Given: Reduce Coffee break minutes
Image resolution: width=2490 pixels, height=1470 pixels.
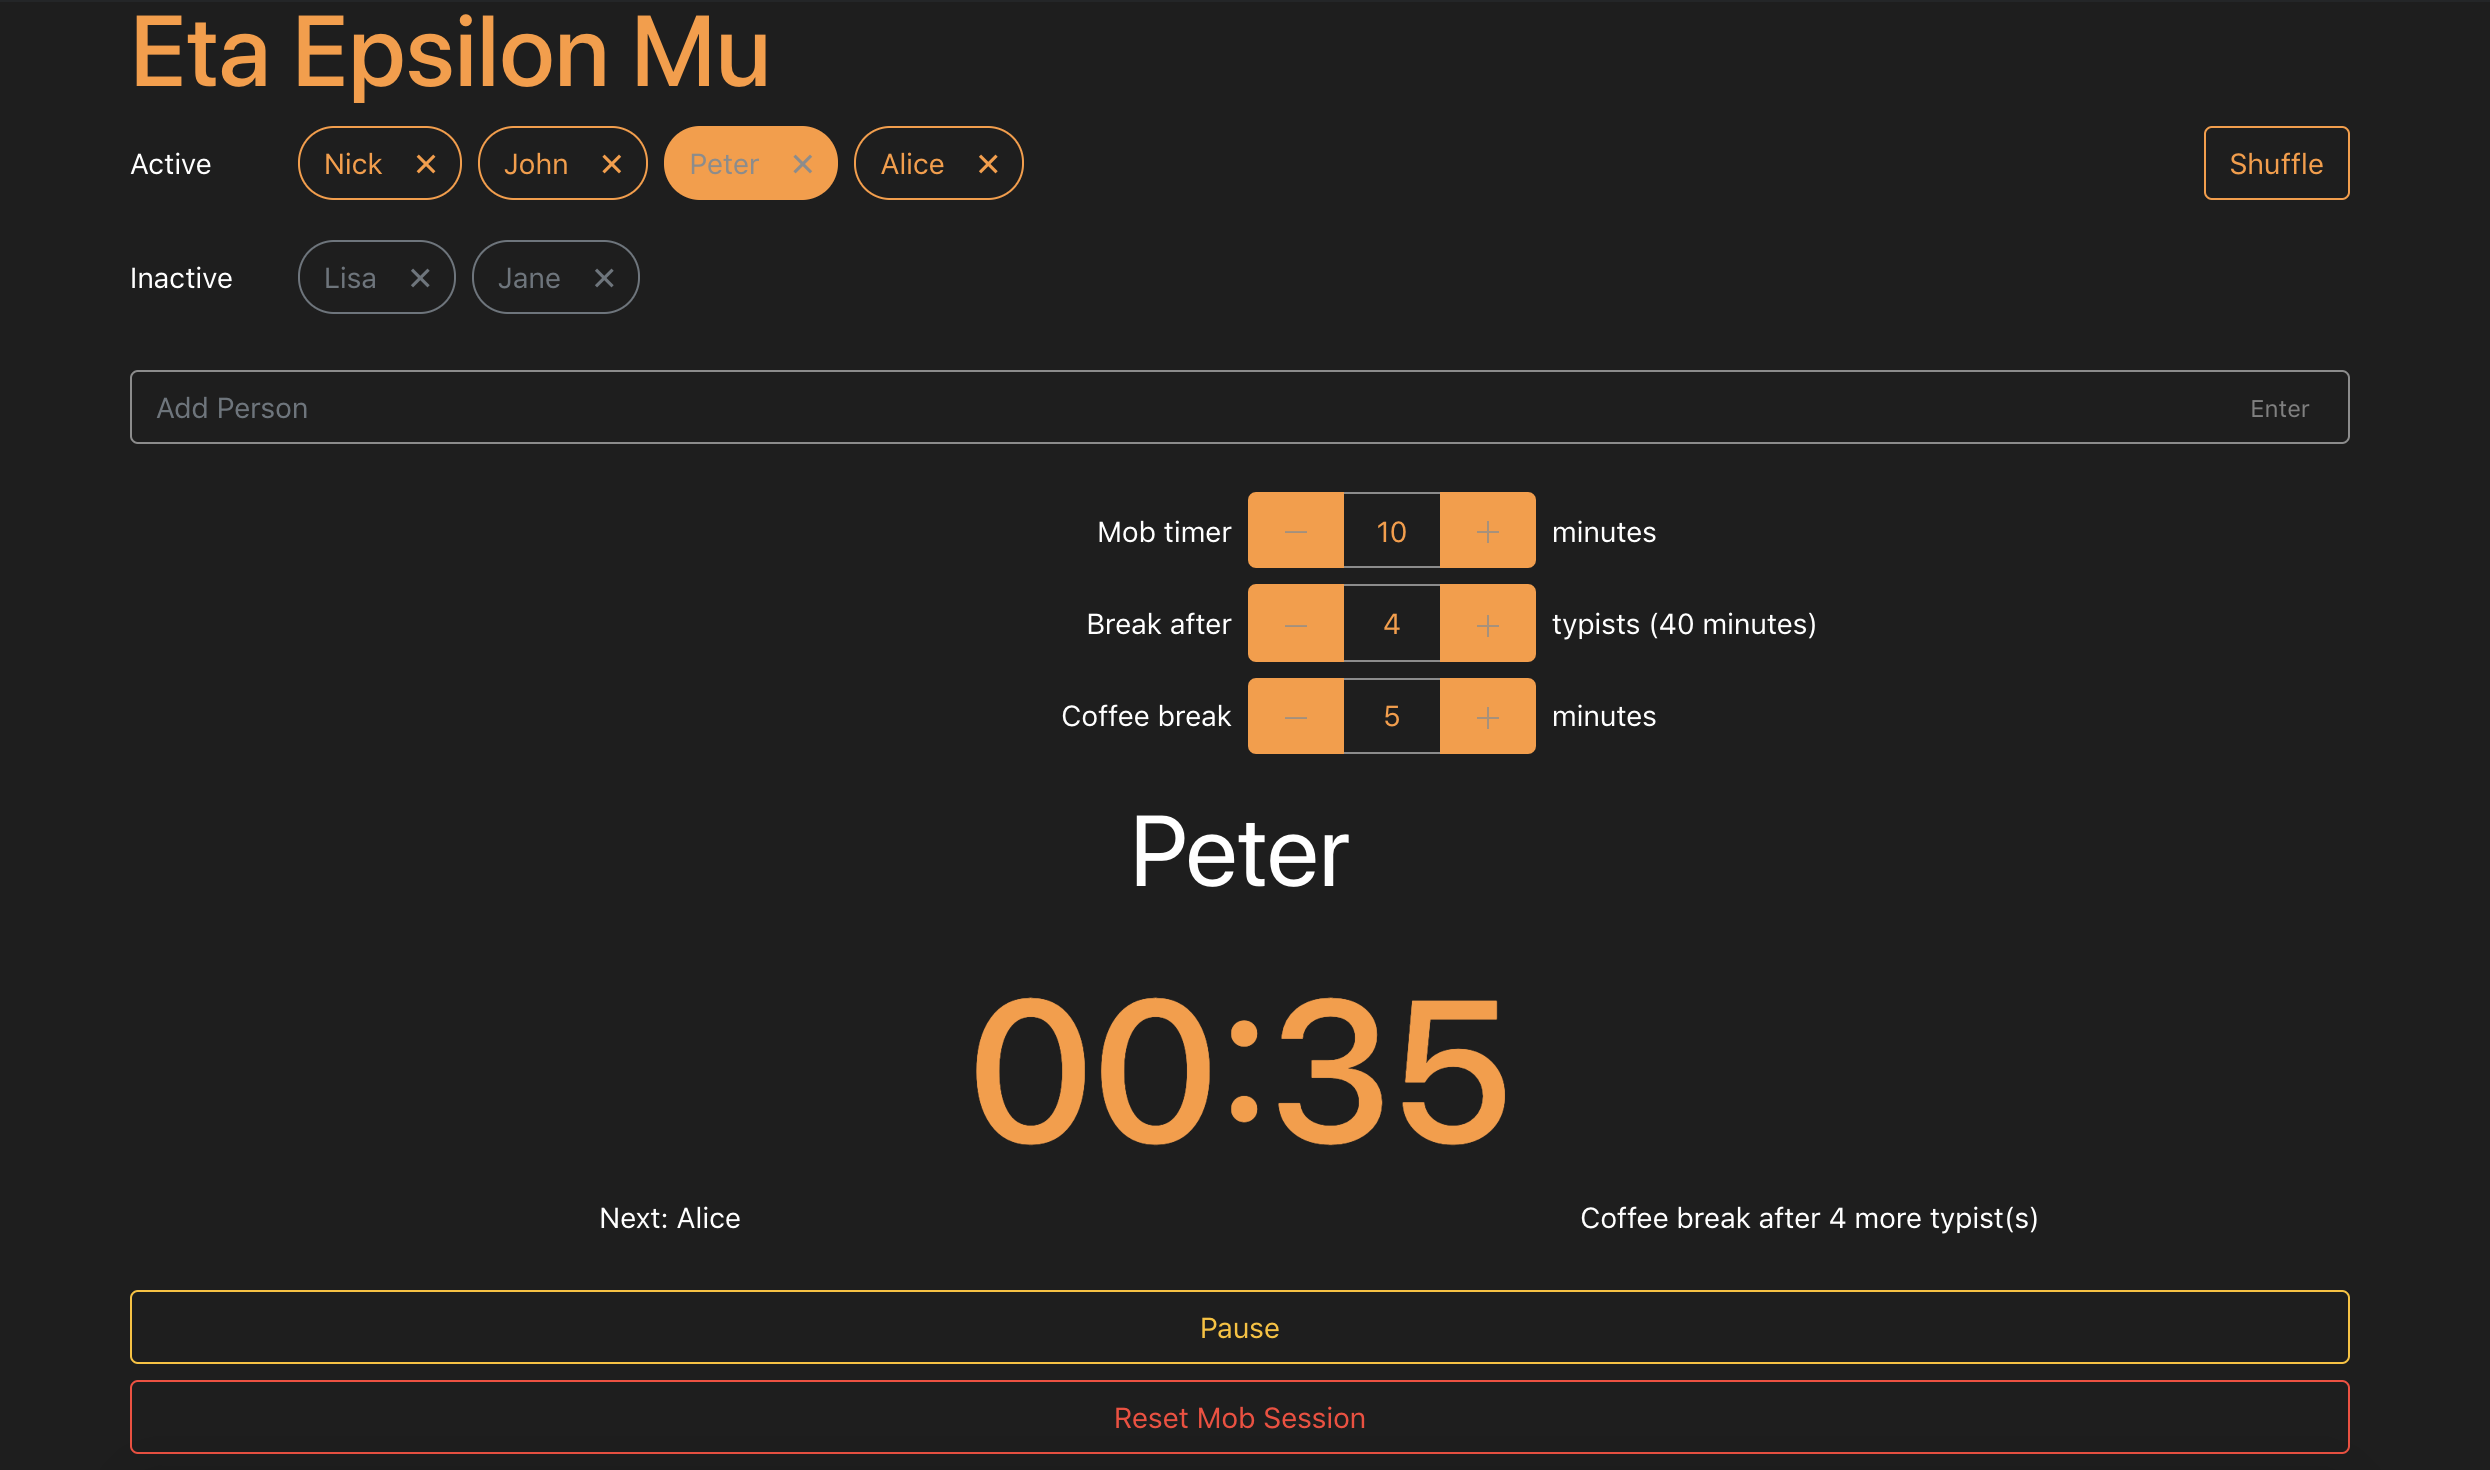Looking at the screenshot, I should click(x=1295, y=716).
